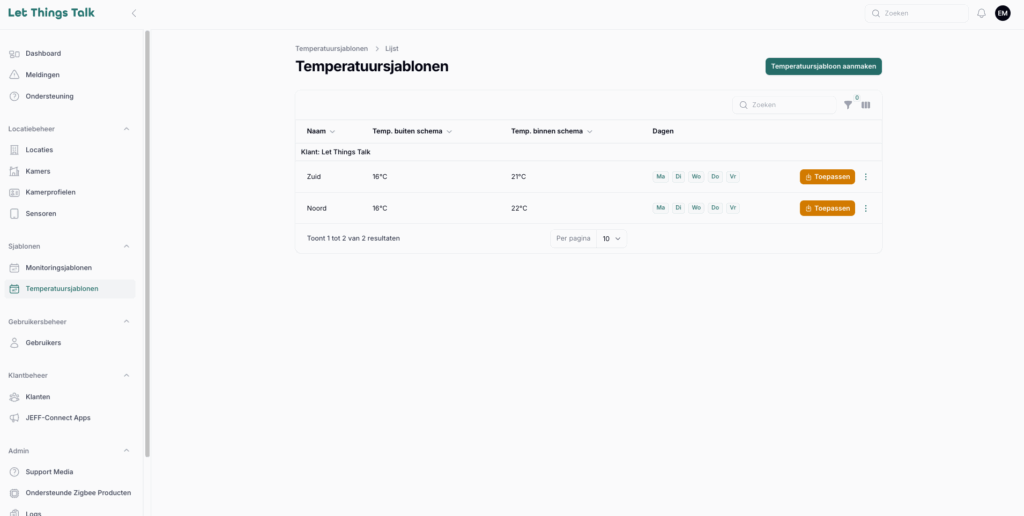1024x516 pixels.
Task: Open Dashboard from the sidebar
Action: (x=43, y=53)
